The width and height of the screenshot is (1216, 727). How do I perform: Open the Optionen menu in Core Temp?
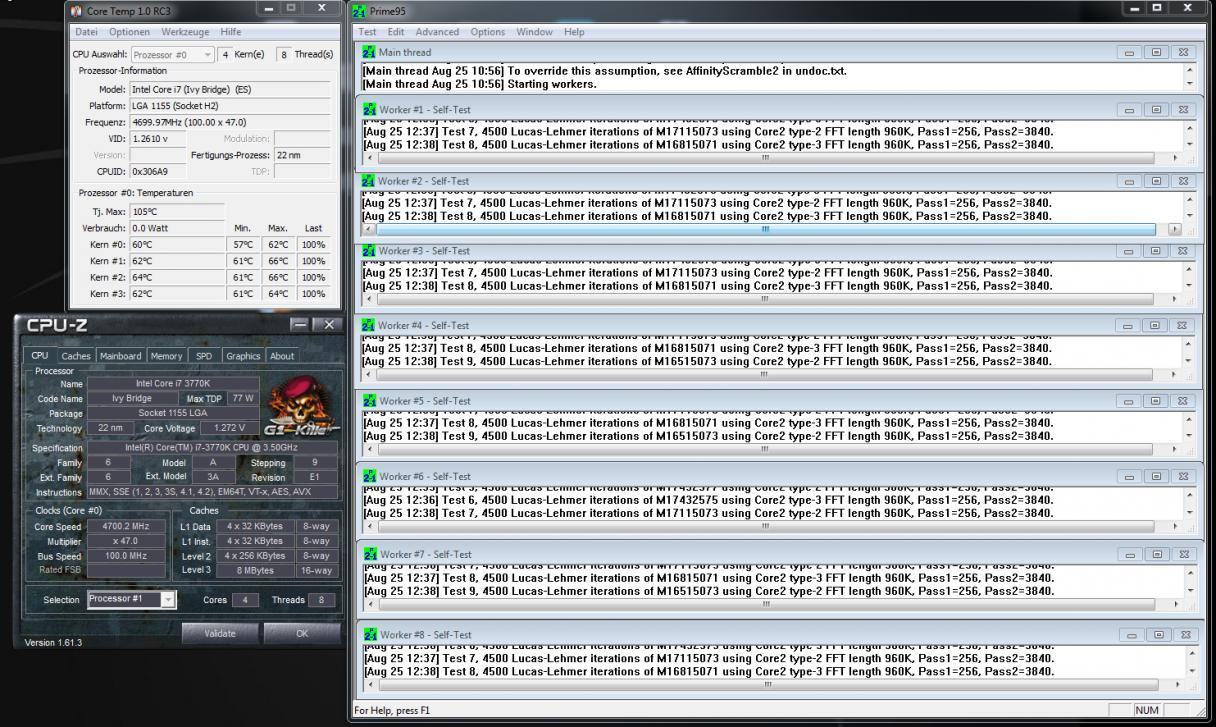point(130,32)
